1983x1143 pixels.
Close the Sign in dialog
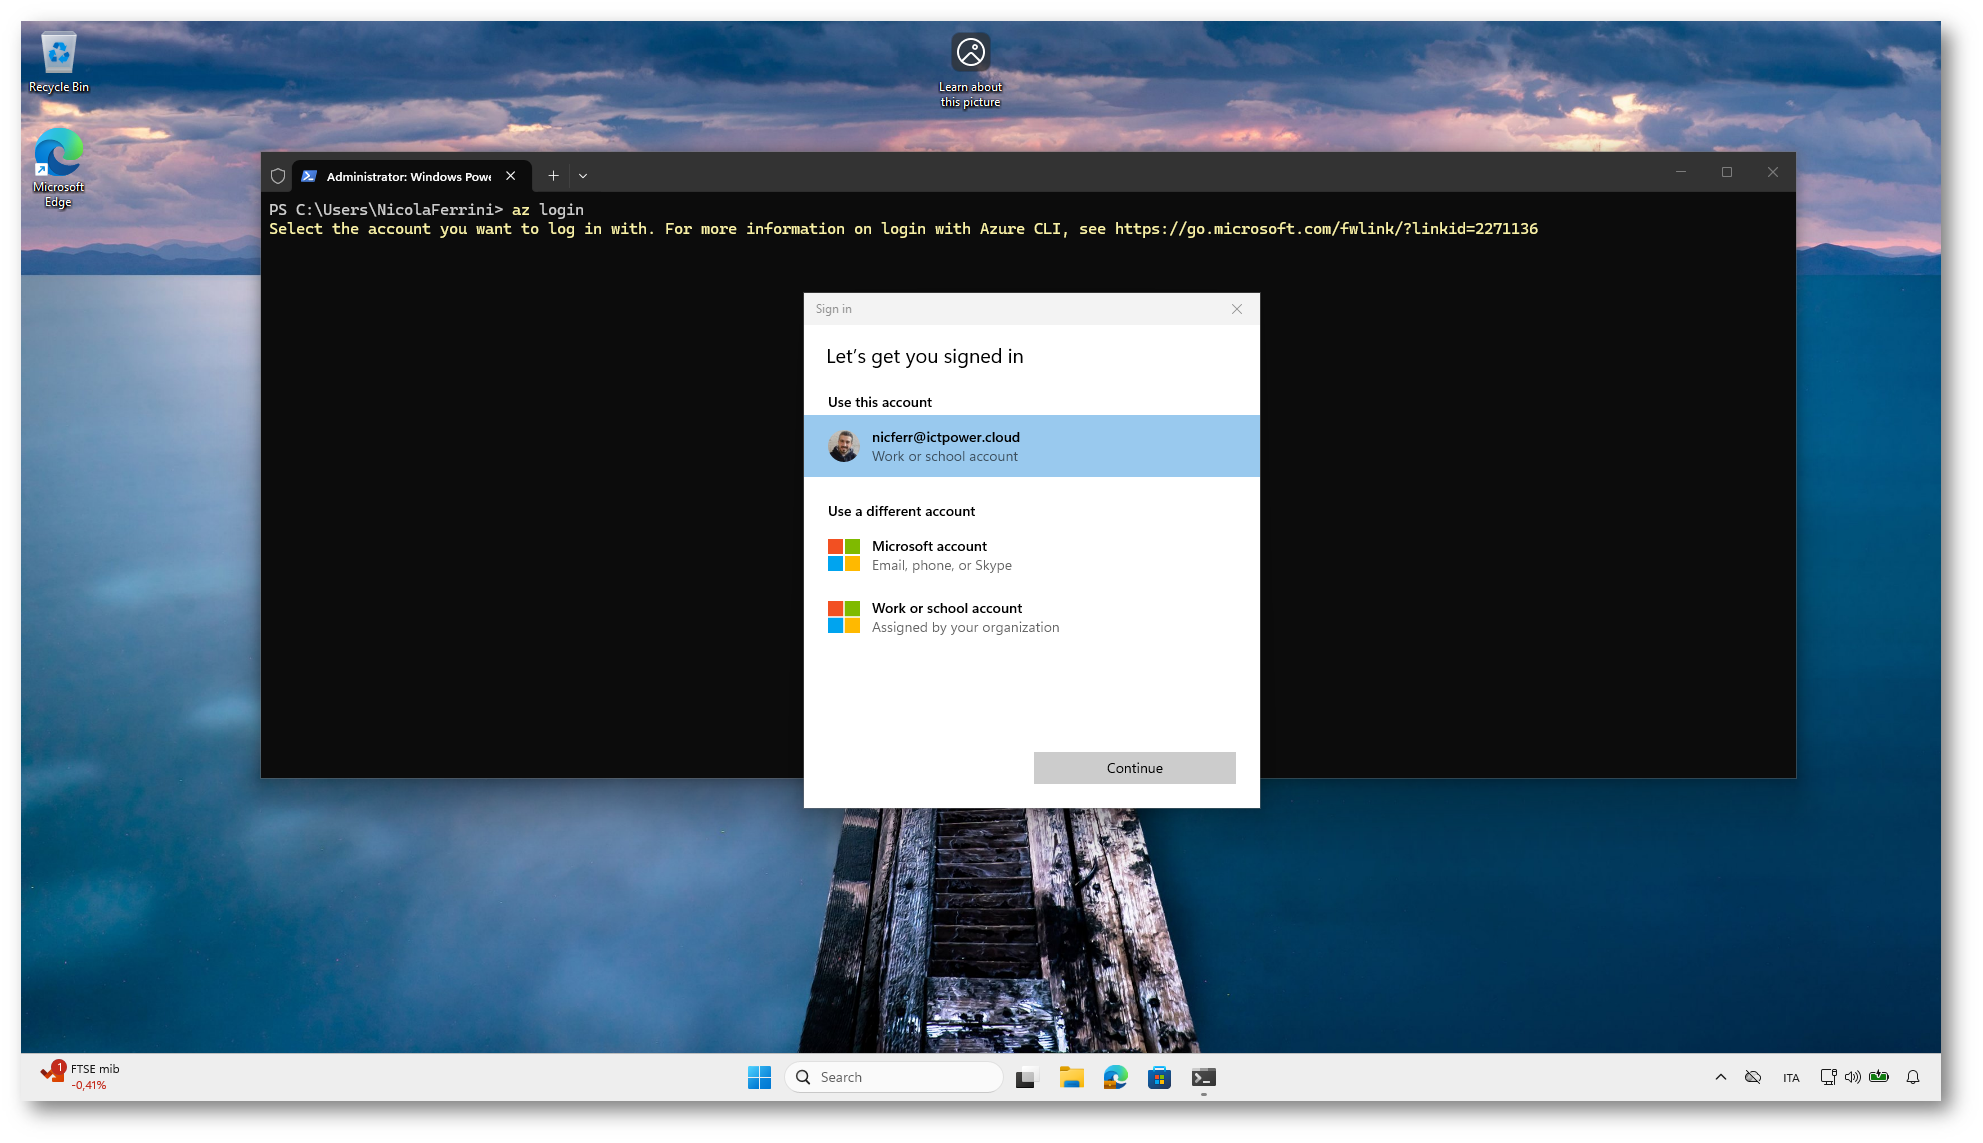1237,309
